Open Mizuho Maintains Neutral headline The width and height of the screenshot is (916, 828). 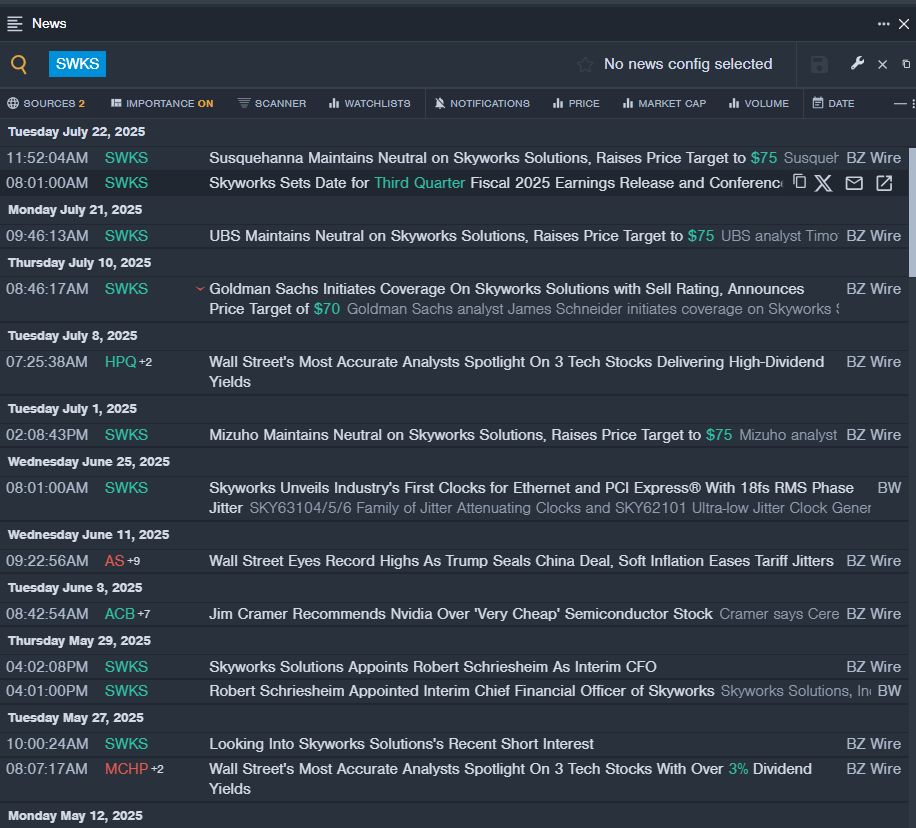470,435
